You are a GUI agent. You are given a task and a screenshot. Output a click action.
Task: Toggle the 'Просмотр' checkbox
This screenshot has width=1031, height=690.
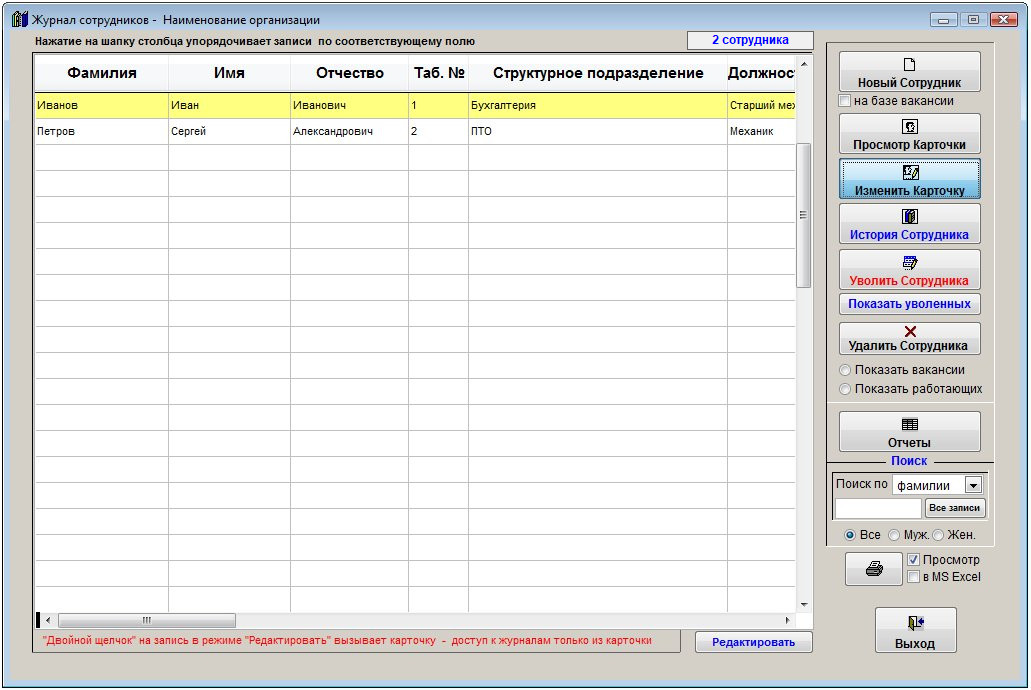pos(913,560)
